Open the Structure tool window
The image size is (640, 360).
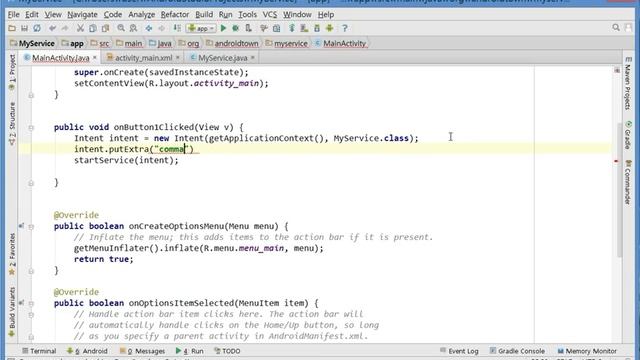point(12,124)
